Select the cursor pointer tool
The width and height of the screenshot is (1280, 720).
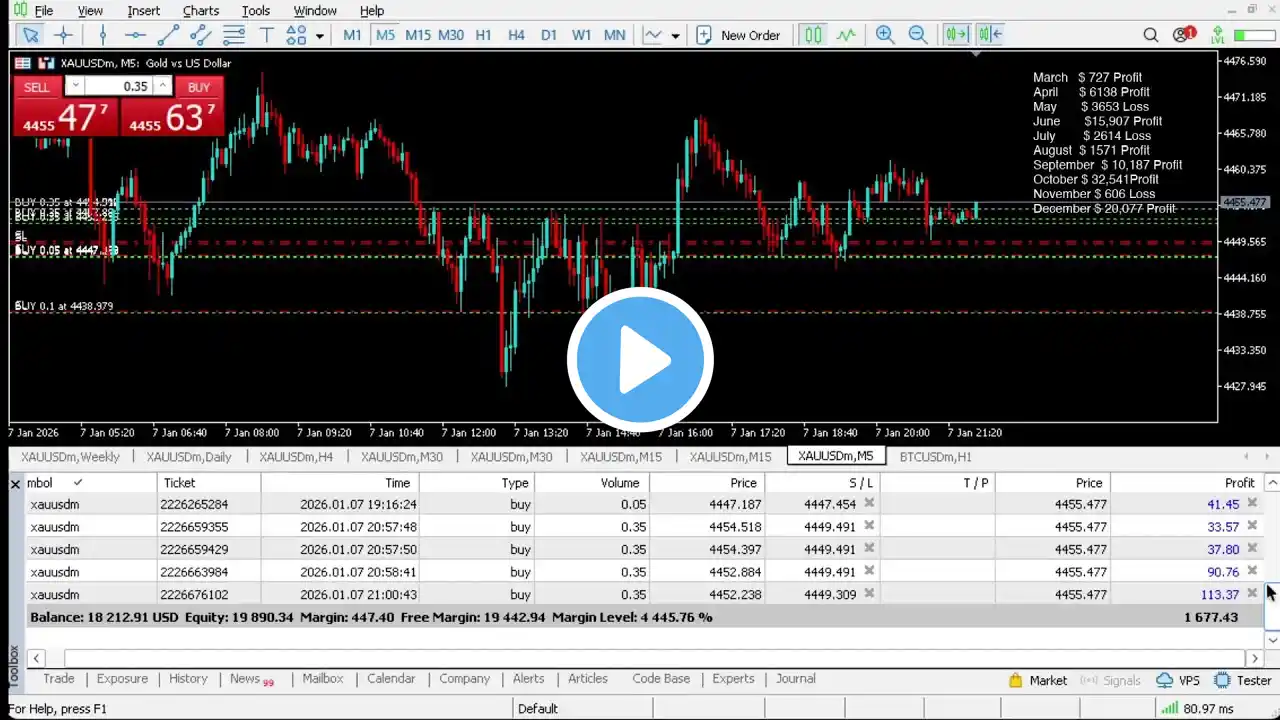coord(31,35)
